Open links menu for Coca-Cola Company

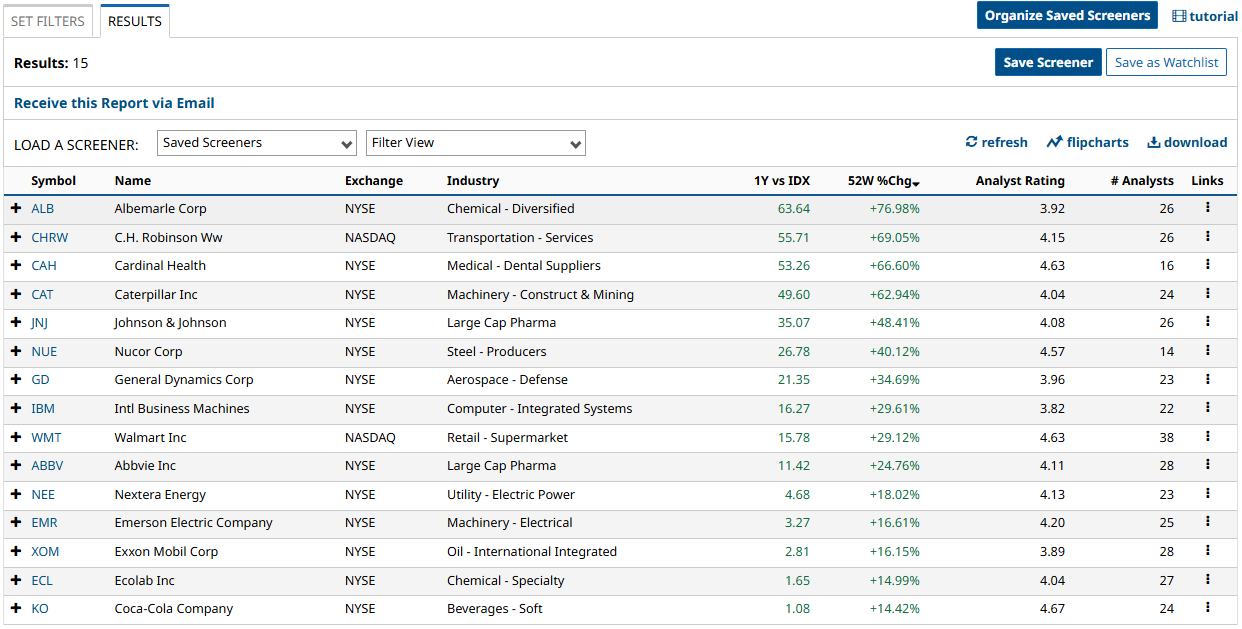tap(1207, 608)
